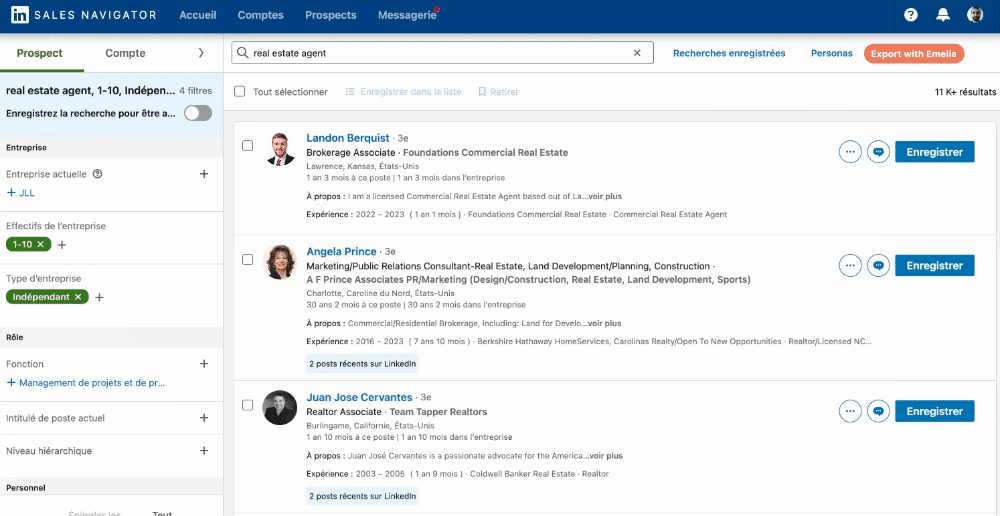Open more options for Landon Berquist

pyautogui.click(x=850, y=152)
